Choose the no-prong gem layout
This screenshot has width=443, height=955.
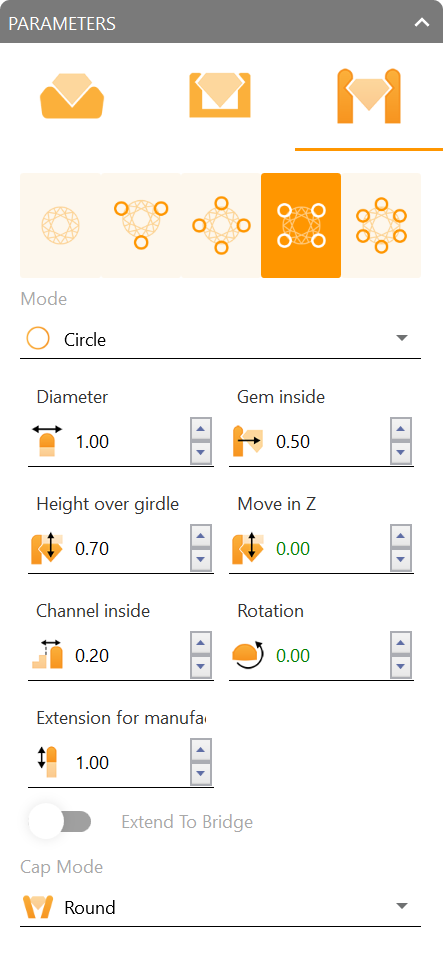point(60,225)
